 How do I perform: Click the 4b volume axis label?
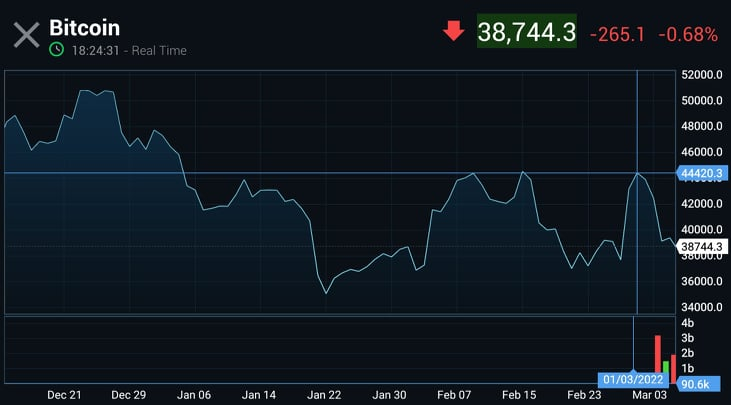(688, 323)
